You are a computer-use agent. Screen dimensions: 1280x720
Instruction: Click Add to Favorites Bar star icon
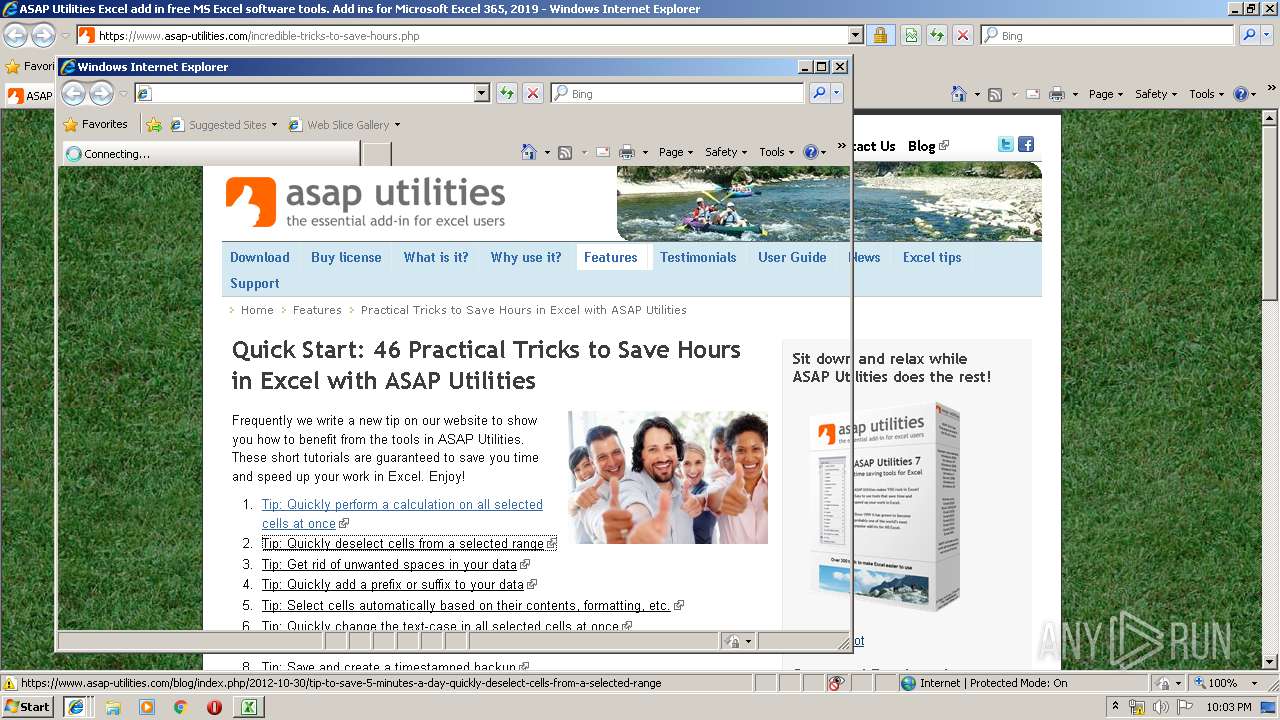[153, 125]
